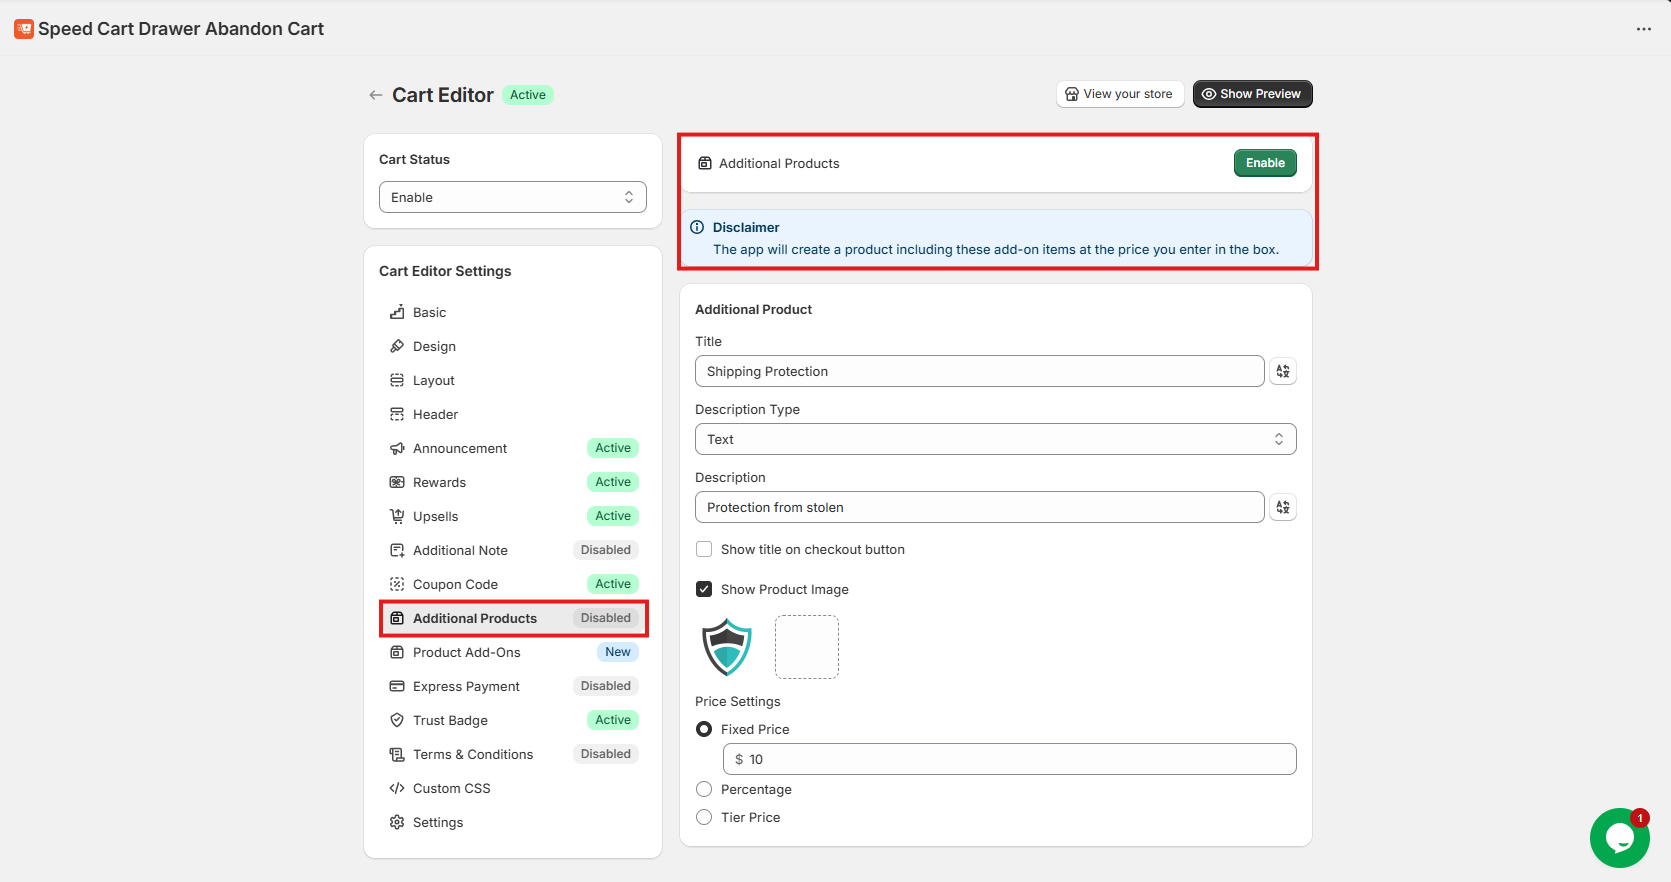Select the Tier Price radio option
This screenshot has height=882, width=1671.
(x=704, y=817)
